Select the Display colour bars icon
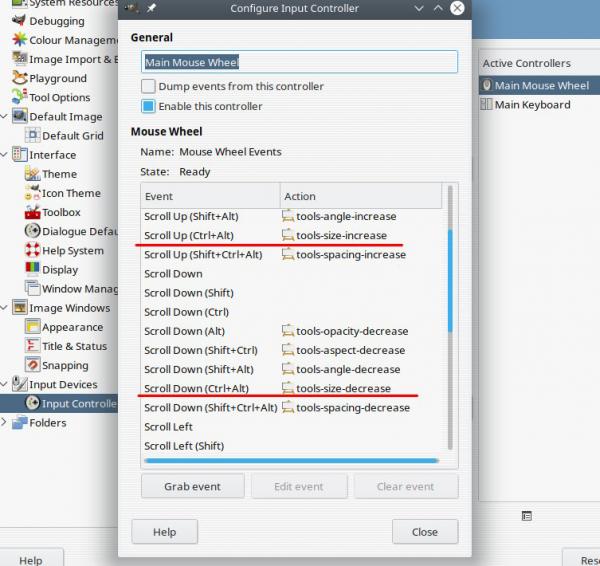Image resolution: width=600 pixels, height=566 pixels. coord(33,269)
